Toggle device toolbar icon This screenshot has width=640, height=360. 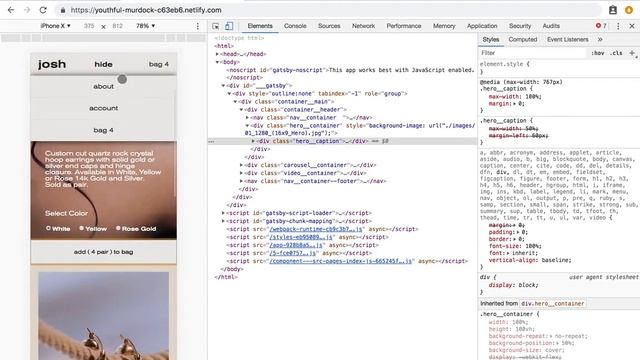[229, 26]
